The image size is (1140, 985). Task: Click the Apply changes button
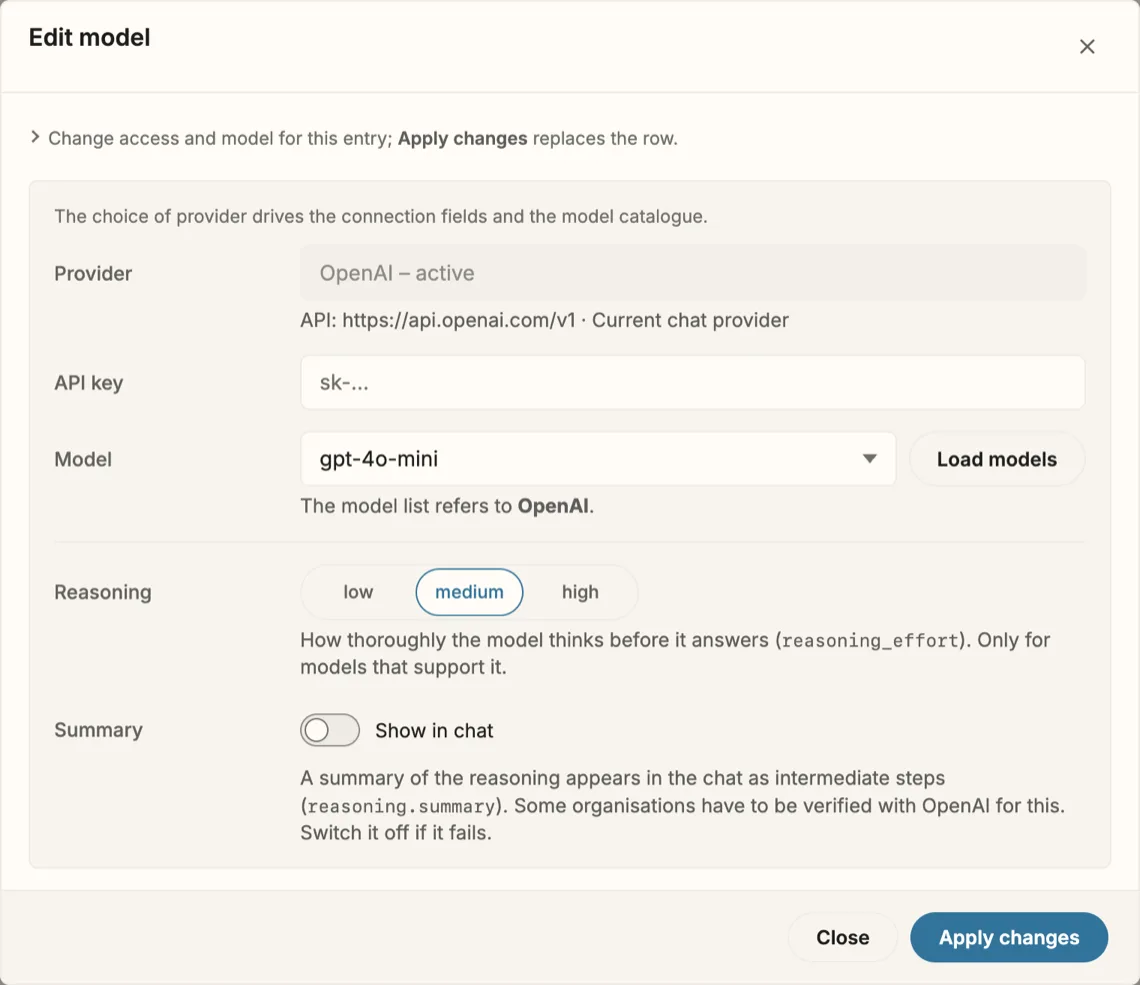[x=1009, y=938]
